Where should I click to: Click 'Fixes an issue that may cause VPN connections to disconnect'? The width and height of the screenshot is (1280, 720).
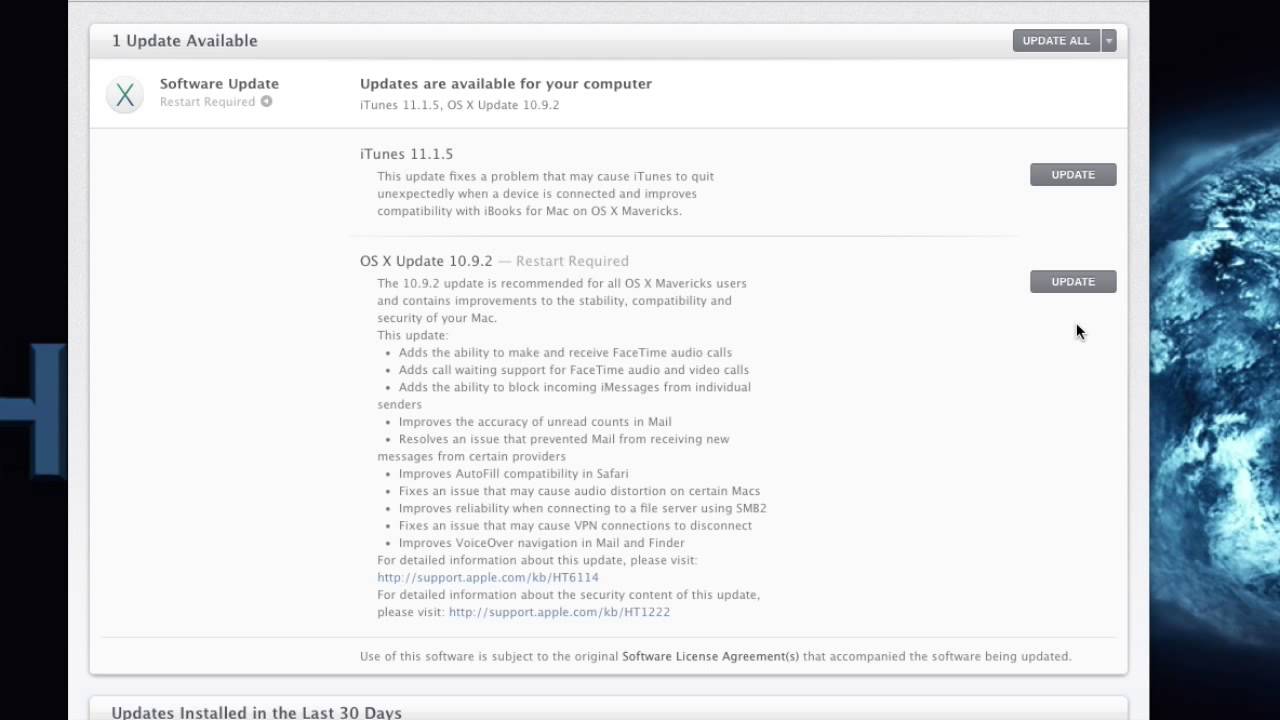[x=575, y=526]
